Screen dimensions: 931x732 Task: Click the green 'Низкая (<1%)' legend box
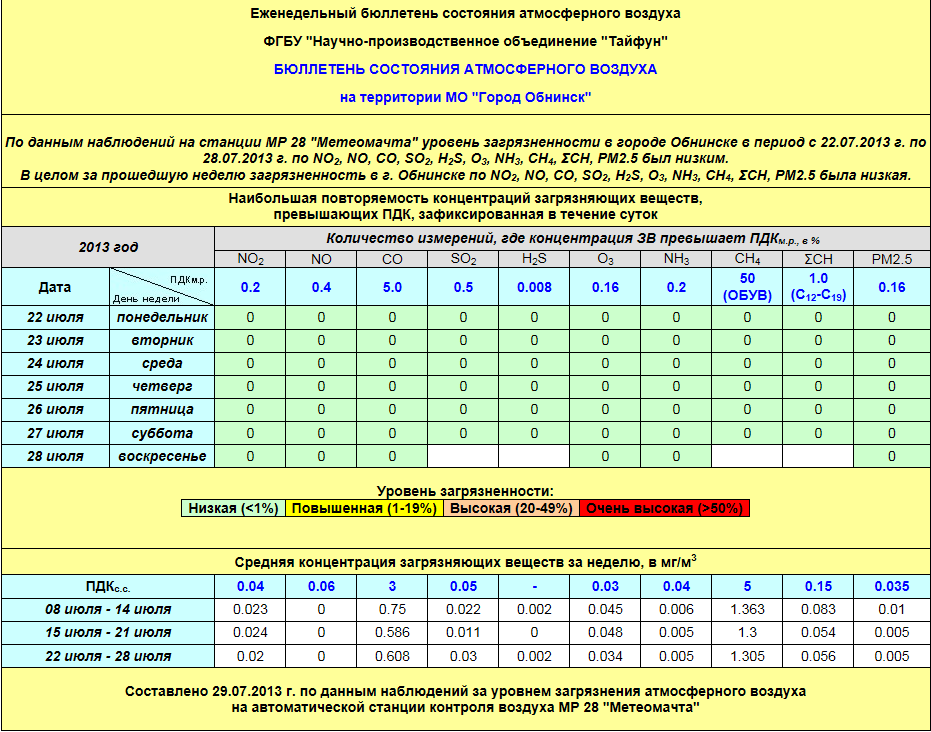tap(233, 508)
